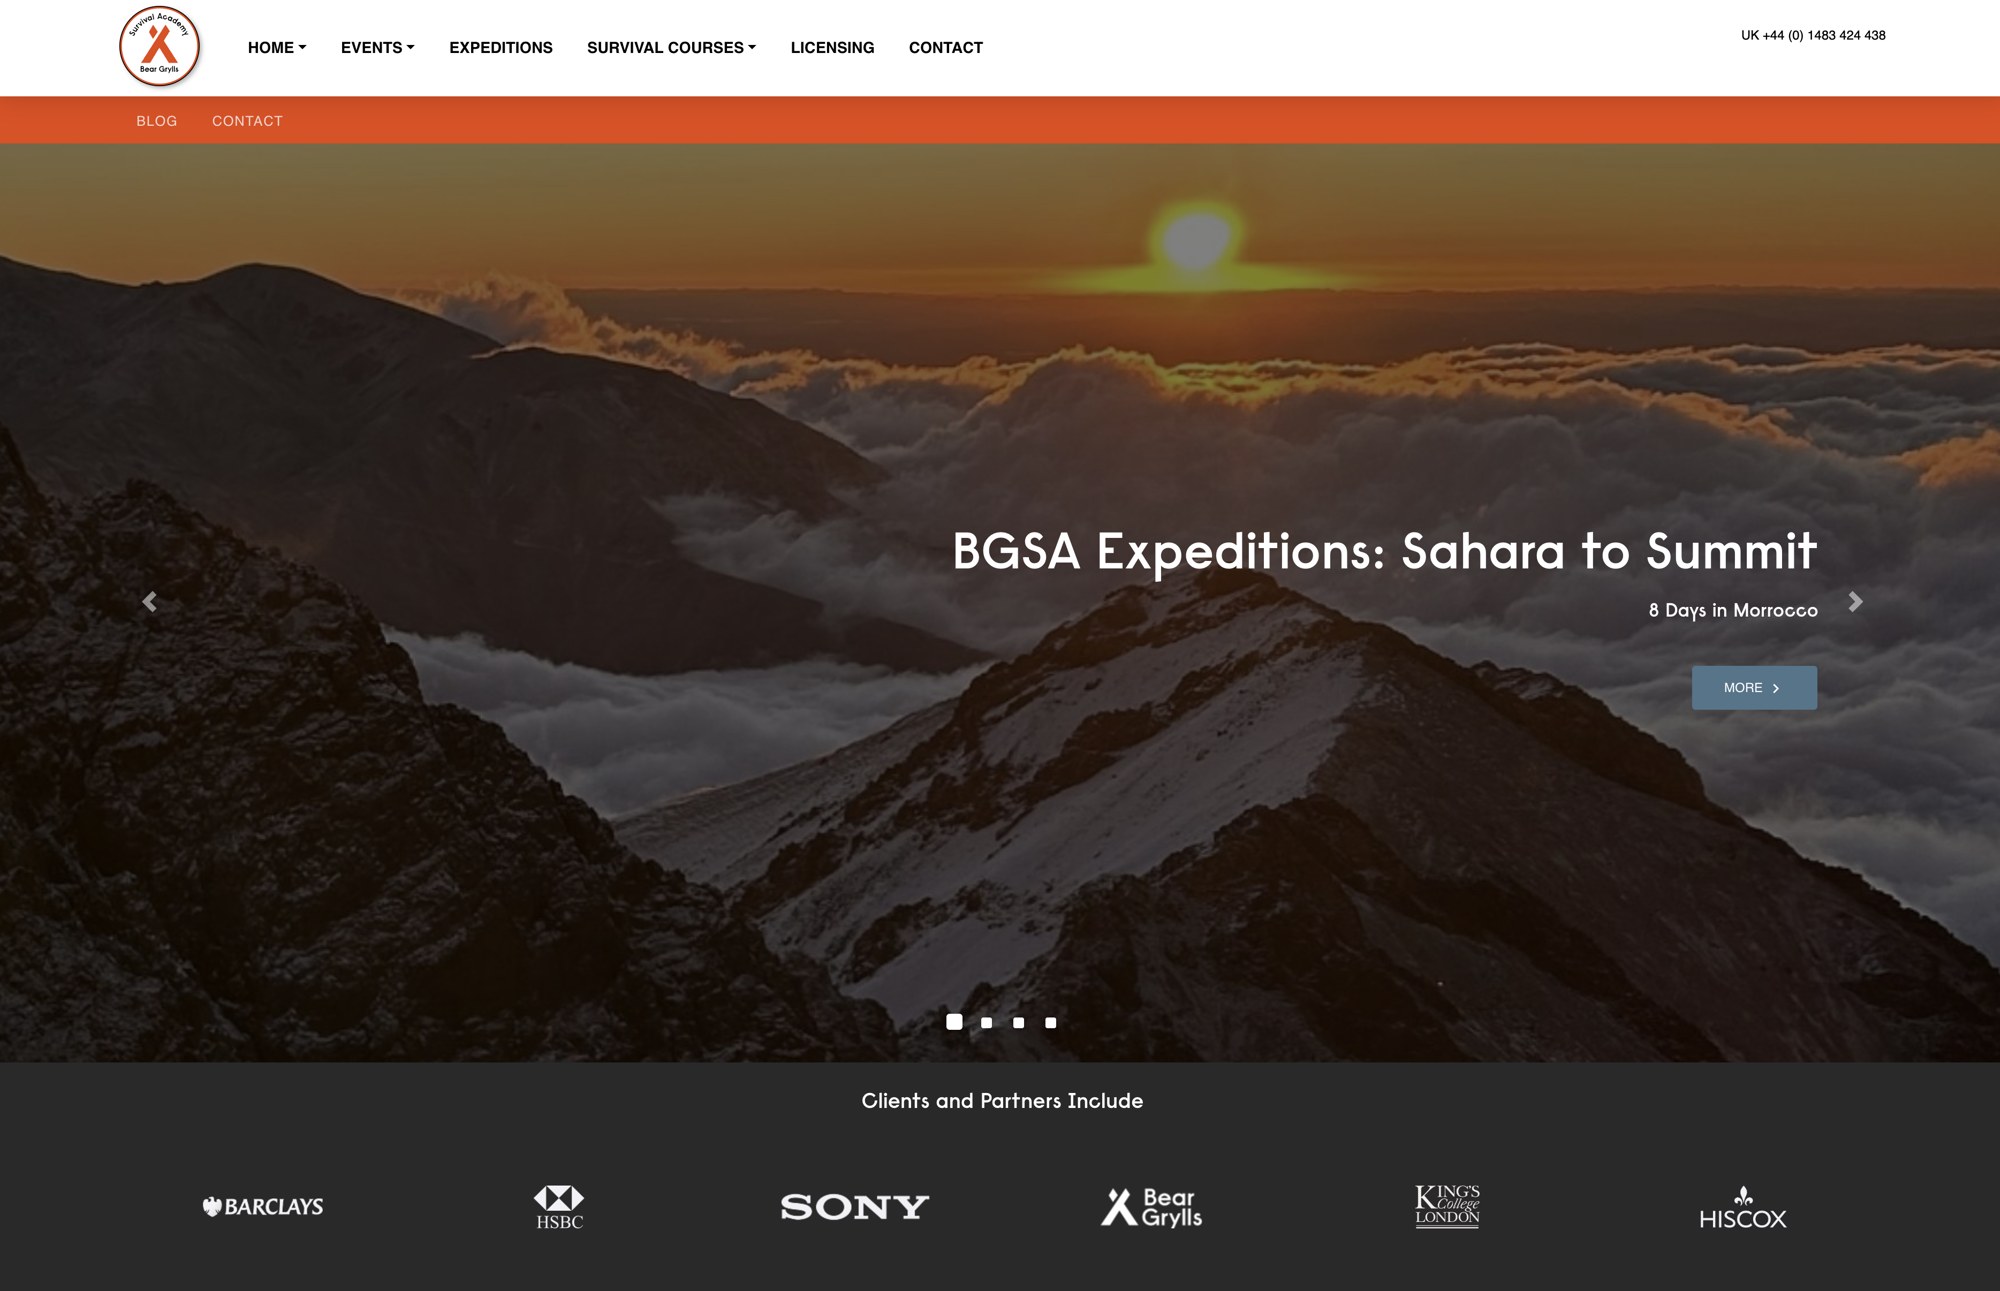Expand the Events dropdown menu

[378, 47]
